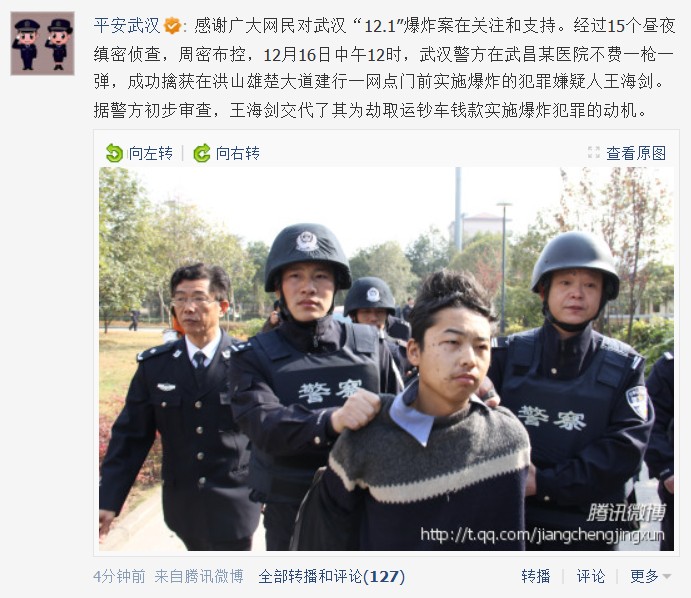Screen dimensions: 691x598
Task: Click the expand icon beside 查看原图
Action: coord(594,153)
